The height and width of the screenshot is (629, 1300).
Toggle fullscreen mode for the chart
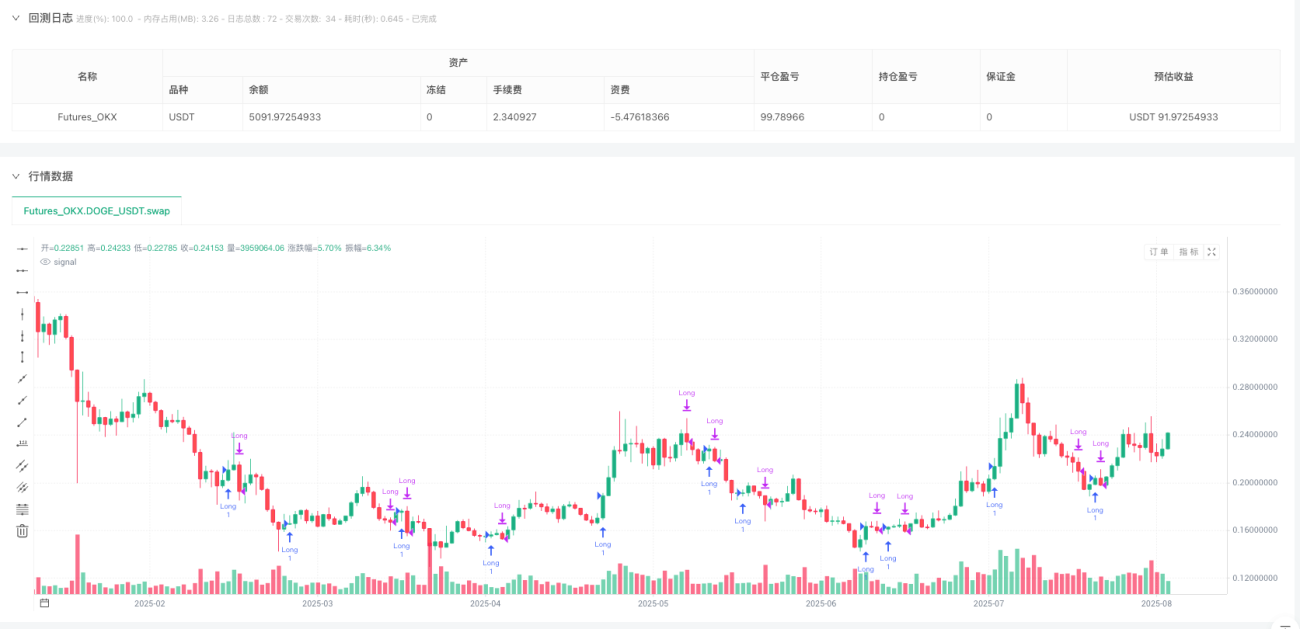[x=1212, y=252]
